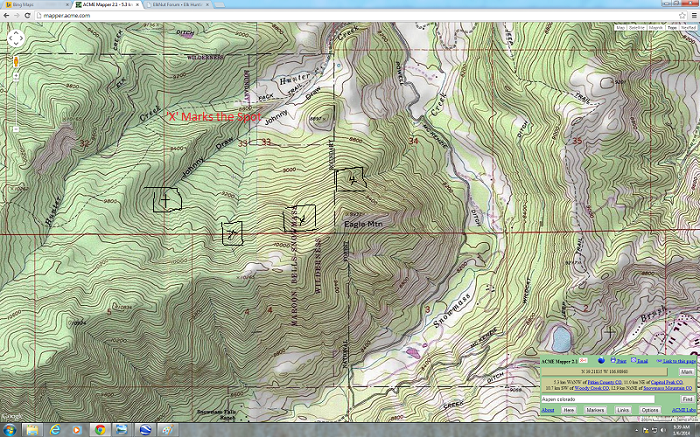Close the ElkNut Forum tab

tap(206, 4)
